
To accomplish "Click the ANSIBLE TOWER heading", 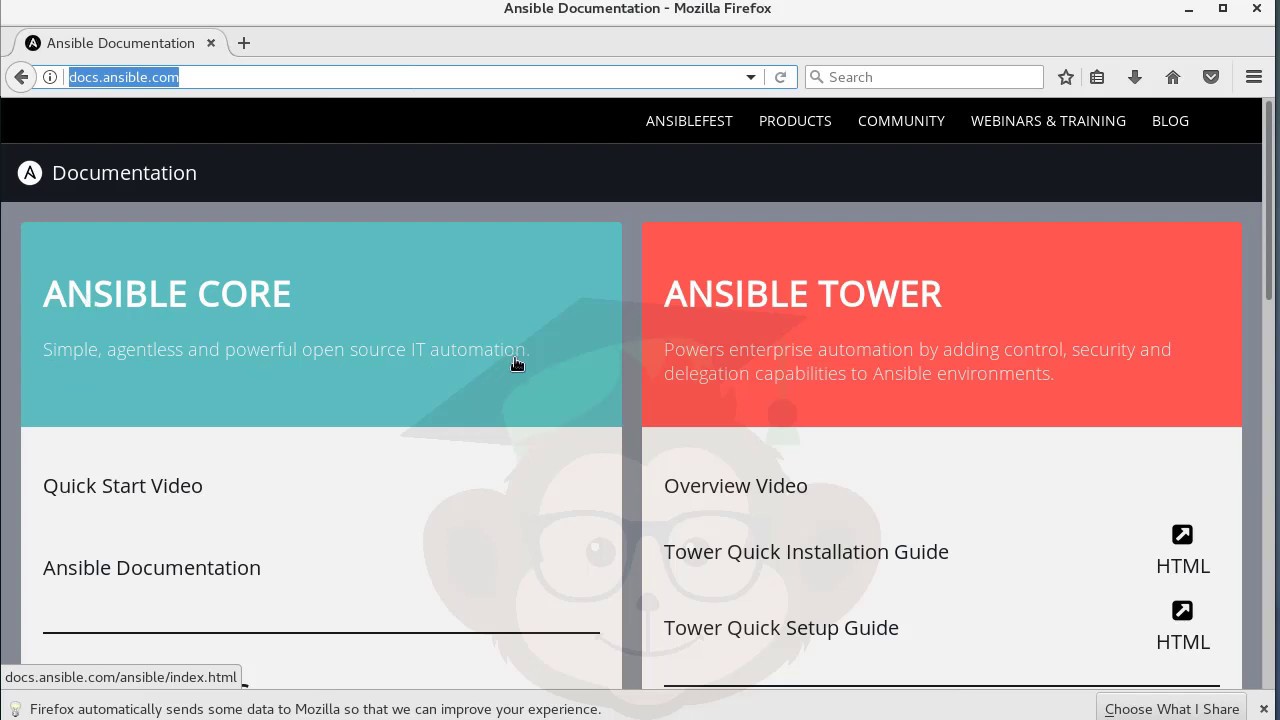I will click(803, 294).
